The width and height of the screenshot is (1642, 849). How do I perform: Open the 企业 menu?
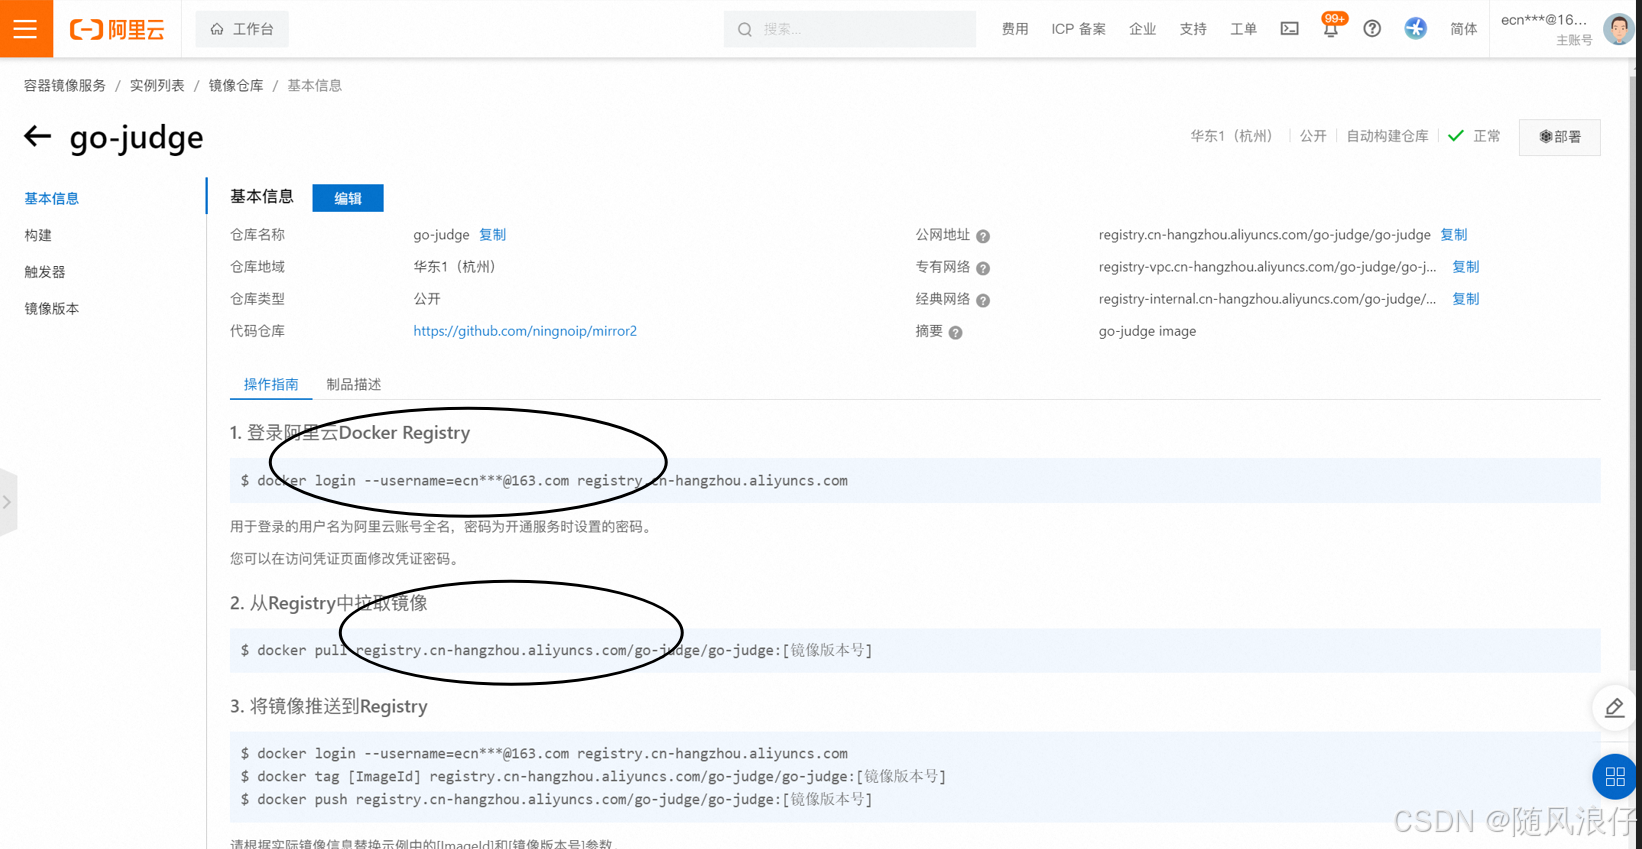click(1142, 29)
